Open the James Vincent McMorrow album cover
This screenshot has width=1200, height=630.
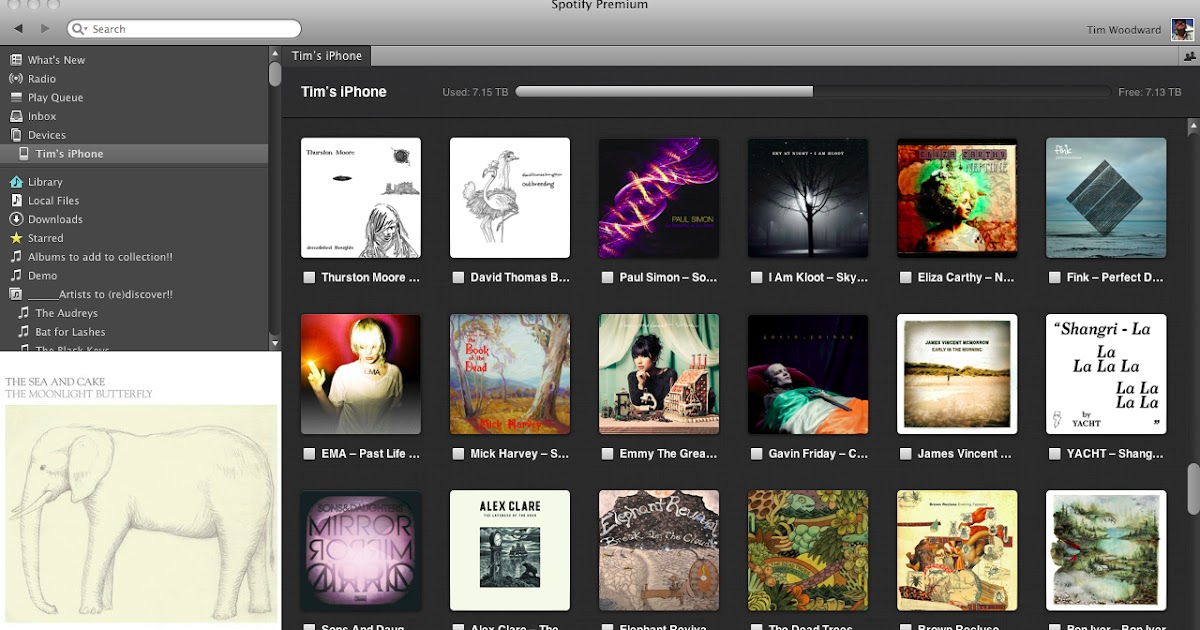click(957, 374)
